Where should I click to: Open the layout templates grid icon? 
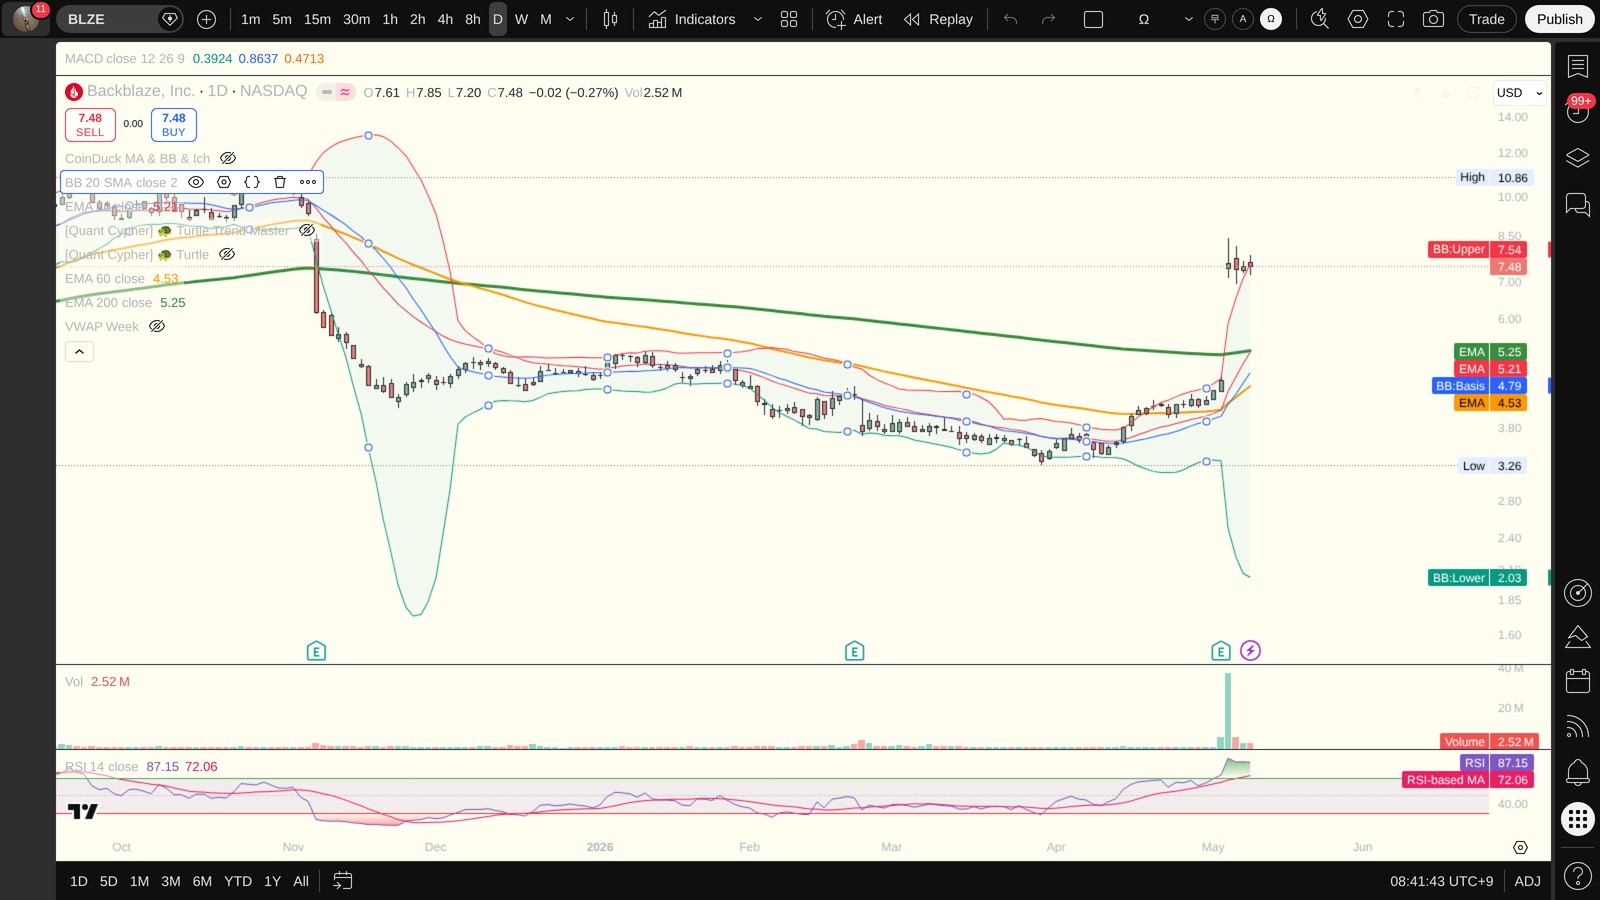[x=789, y=19]
